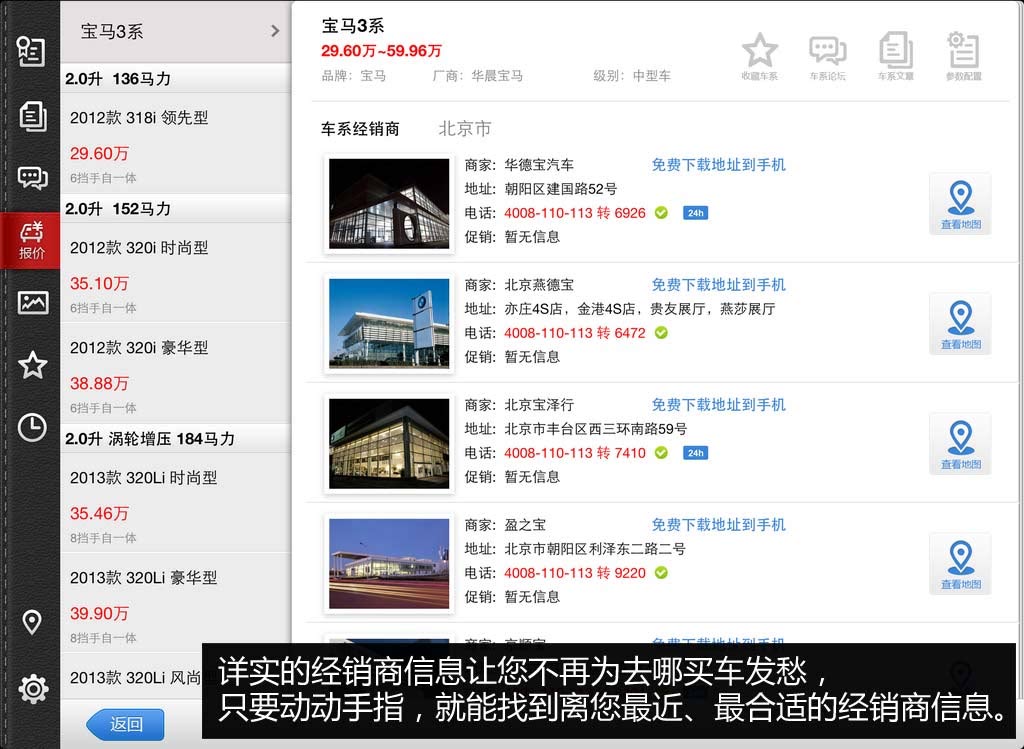Screen dimensions: 1024x749
Task: Open the articles document icon in sidebar
Action: pyautogui.click(x=32, y=116)
